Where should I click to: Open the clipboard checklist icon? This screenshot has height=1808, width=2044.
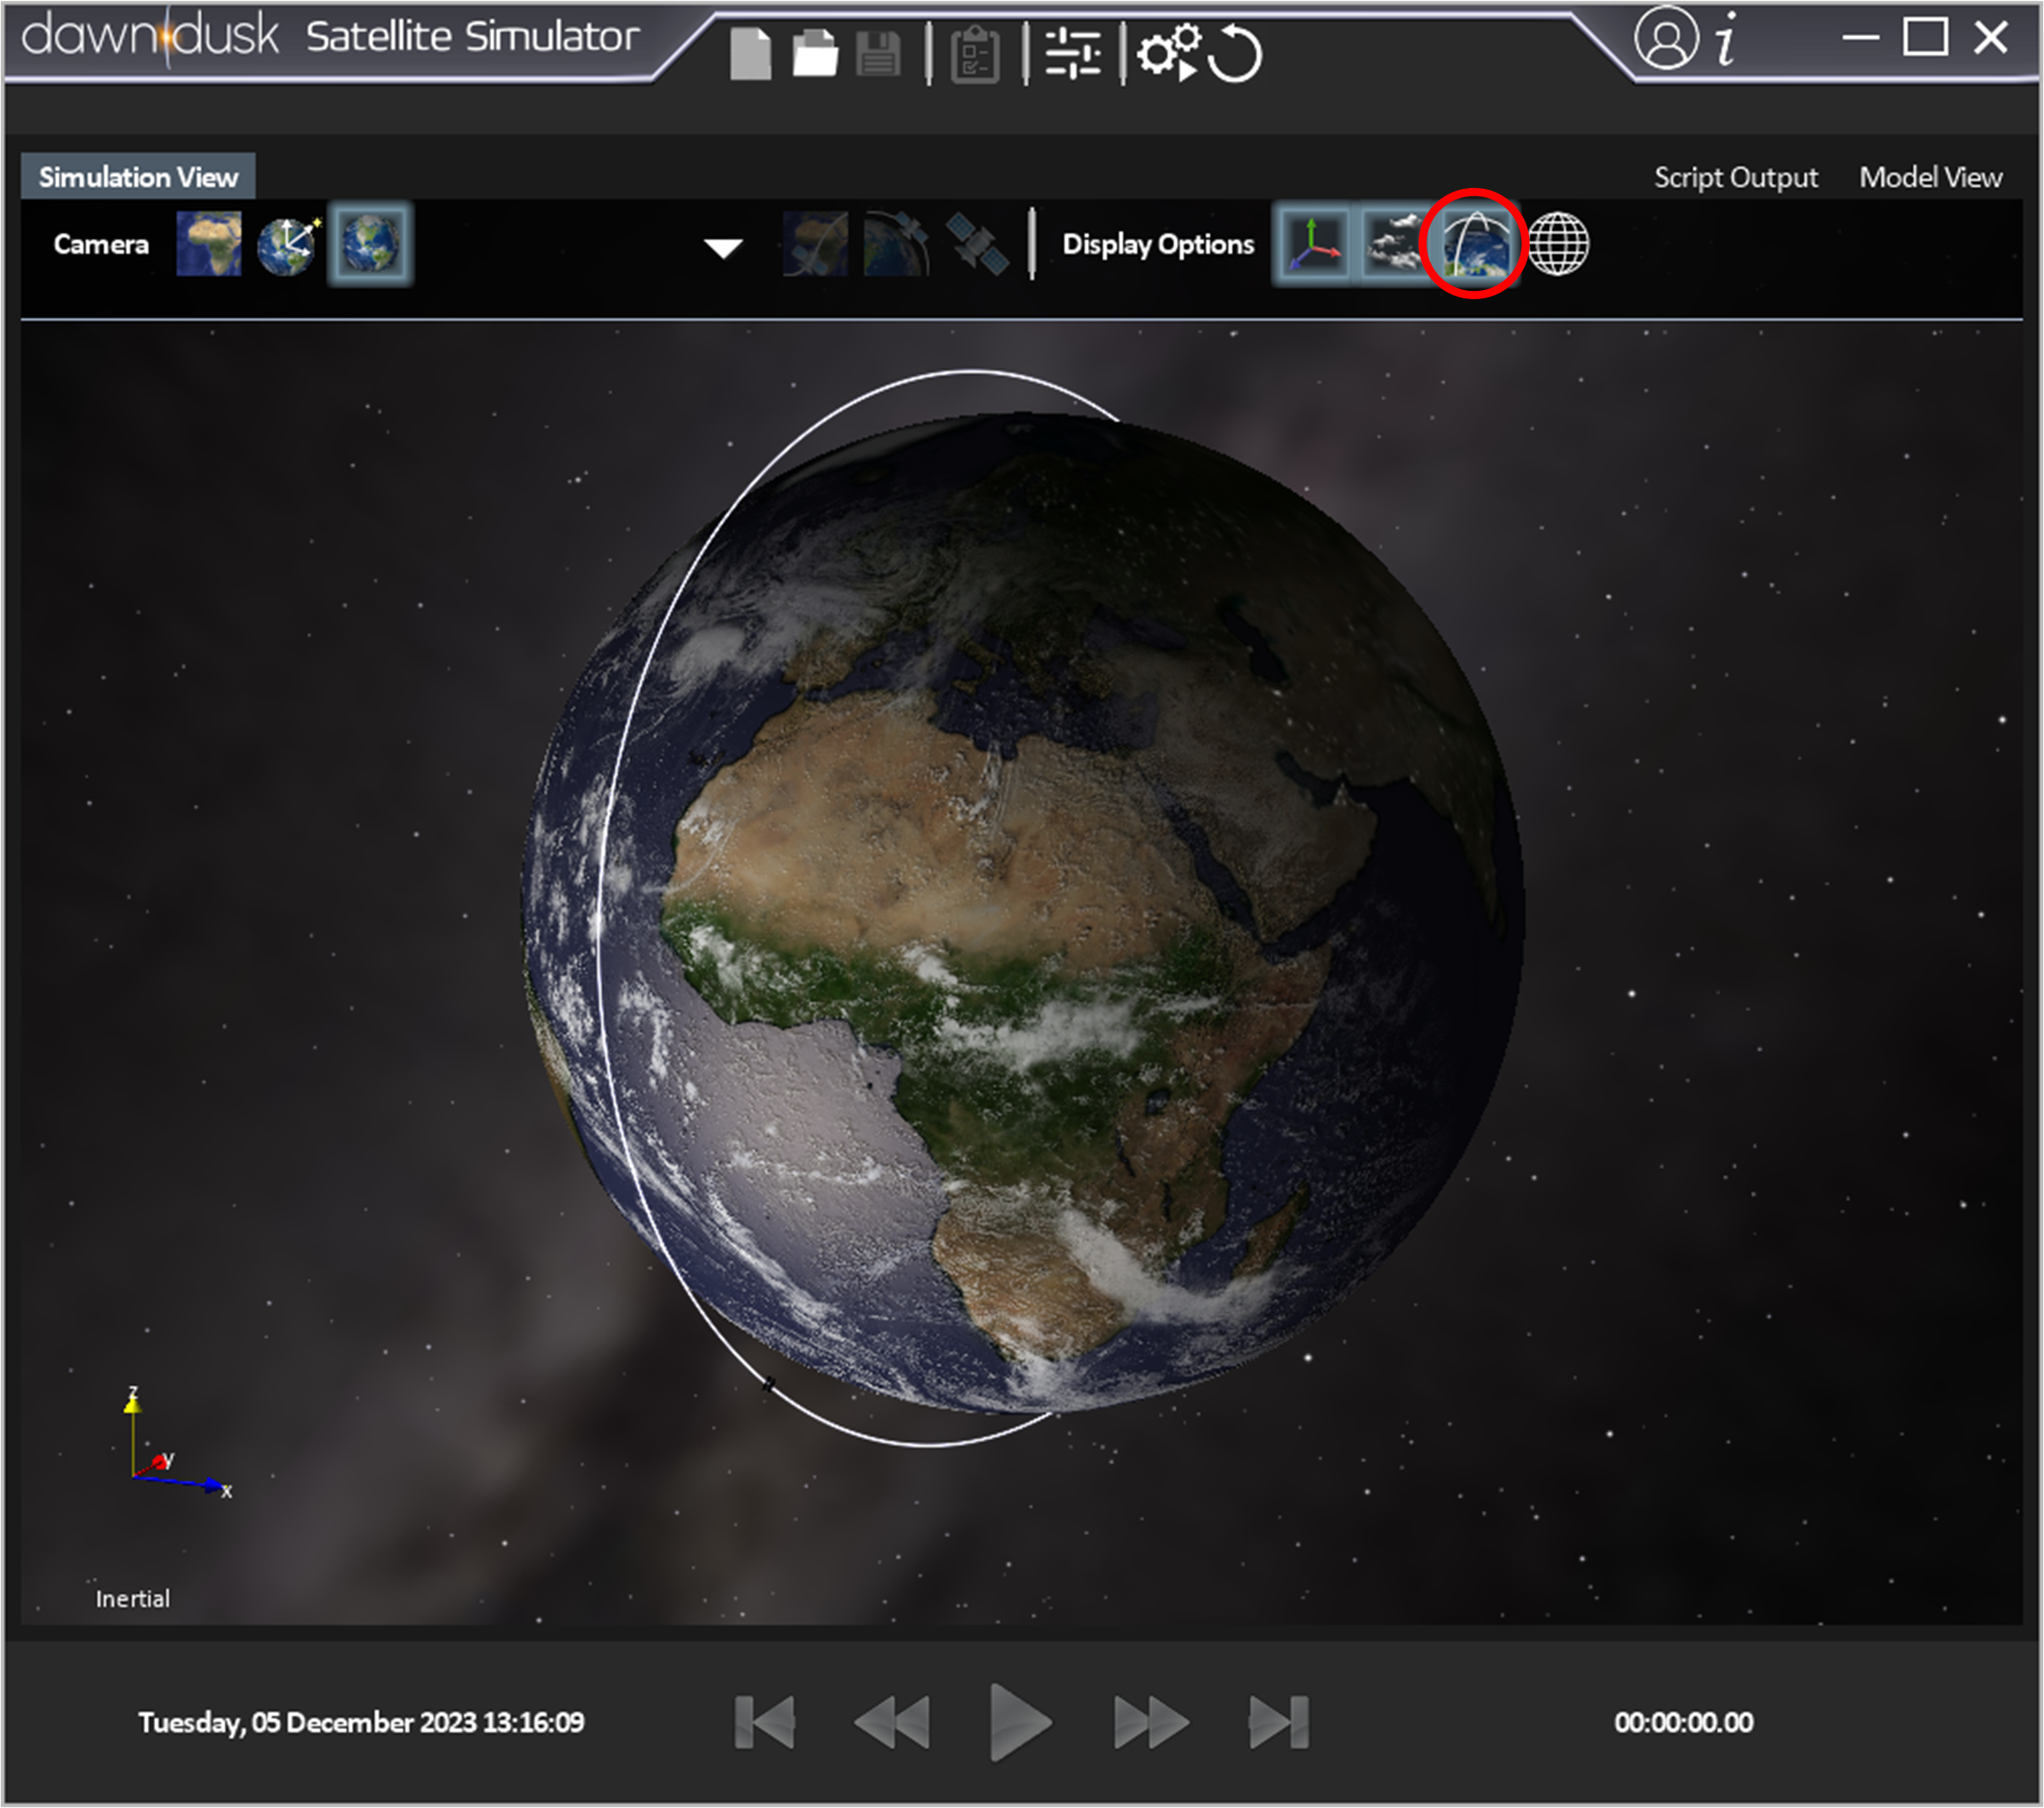976,54
